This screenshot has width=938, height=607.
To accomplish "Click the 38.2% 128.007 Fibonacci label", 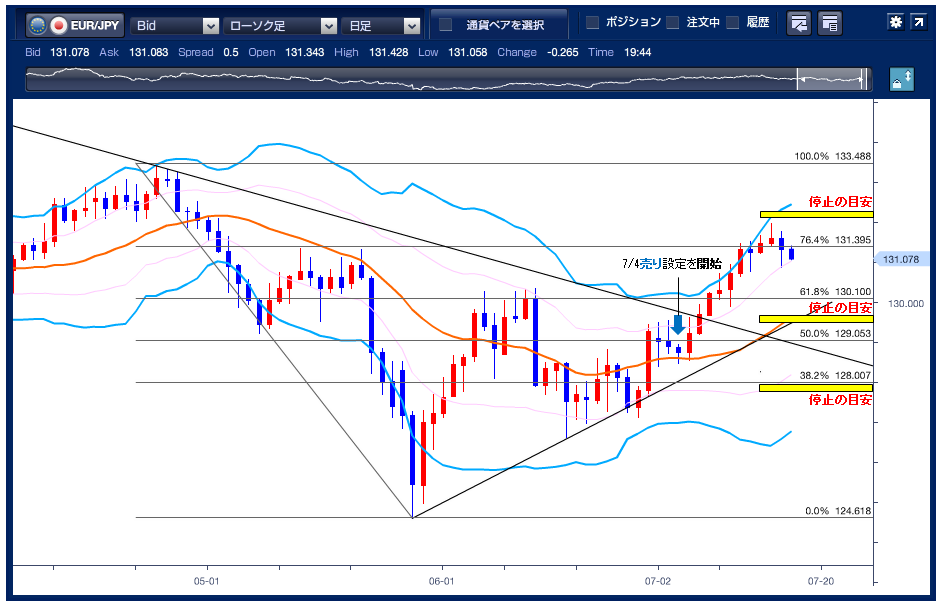I will (x=835, y=376).
